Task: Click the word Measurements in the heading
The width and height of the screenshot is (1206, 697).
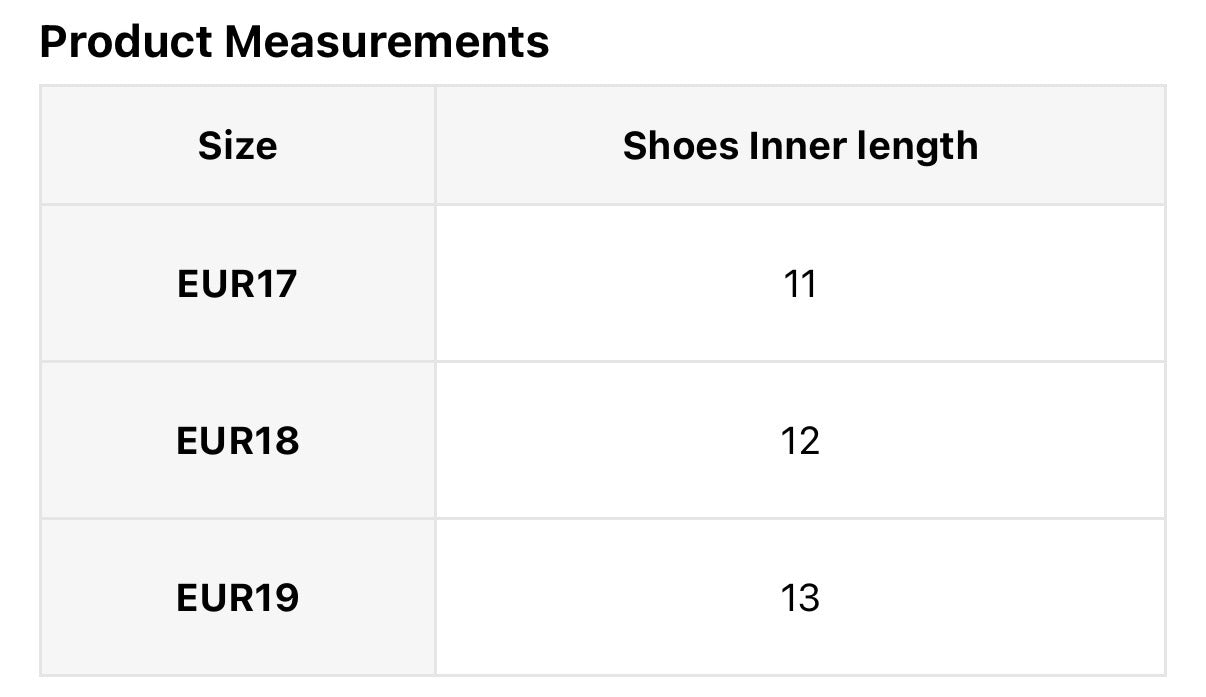Action: click(x=387, y=42)
